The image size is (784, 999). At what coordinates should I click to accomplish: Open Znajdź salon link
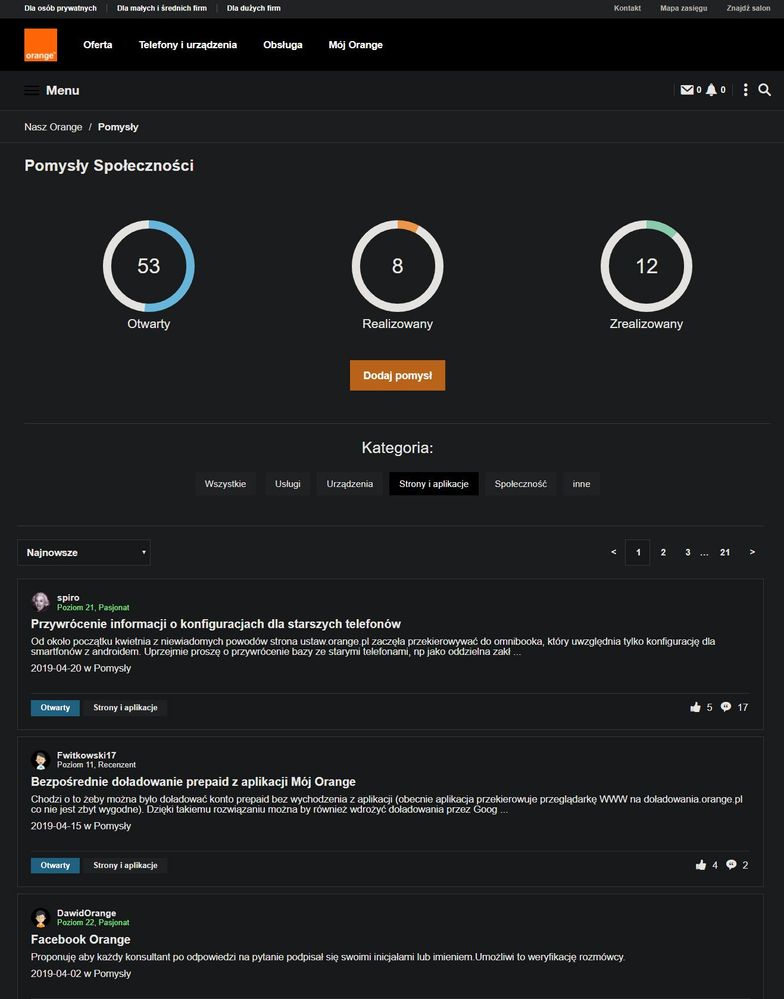pyautogui.click(x=748, y=8)
